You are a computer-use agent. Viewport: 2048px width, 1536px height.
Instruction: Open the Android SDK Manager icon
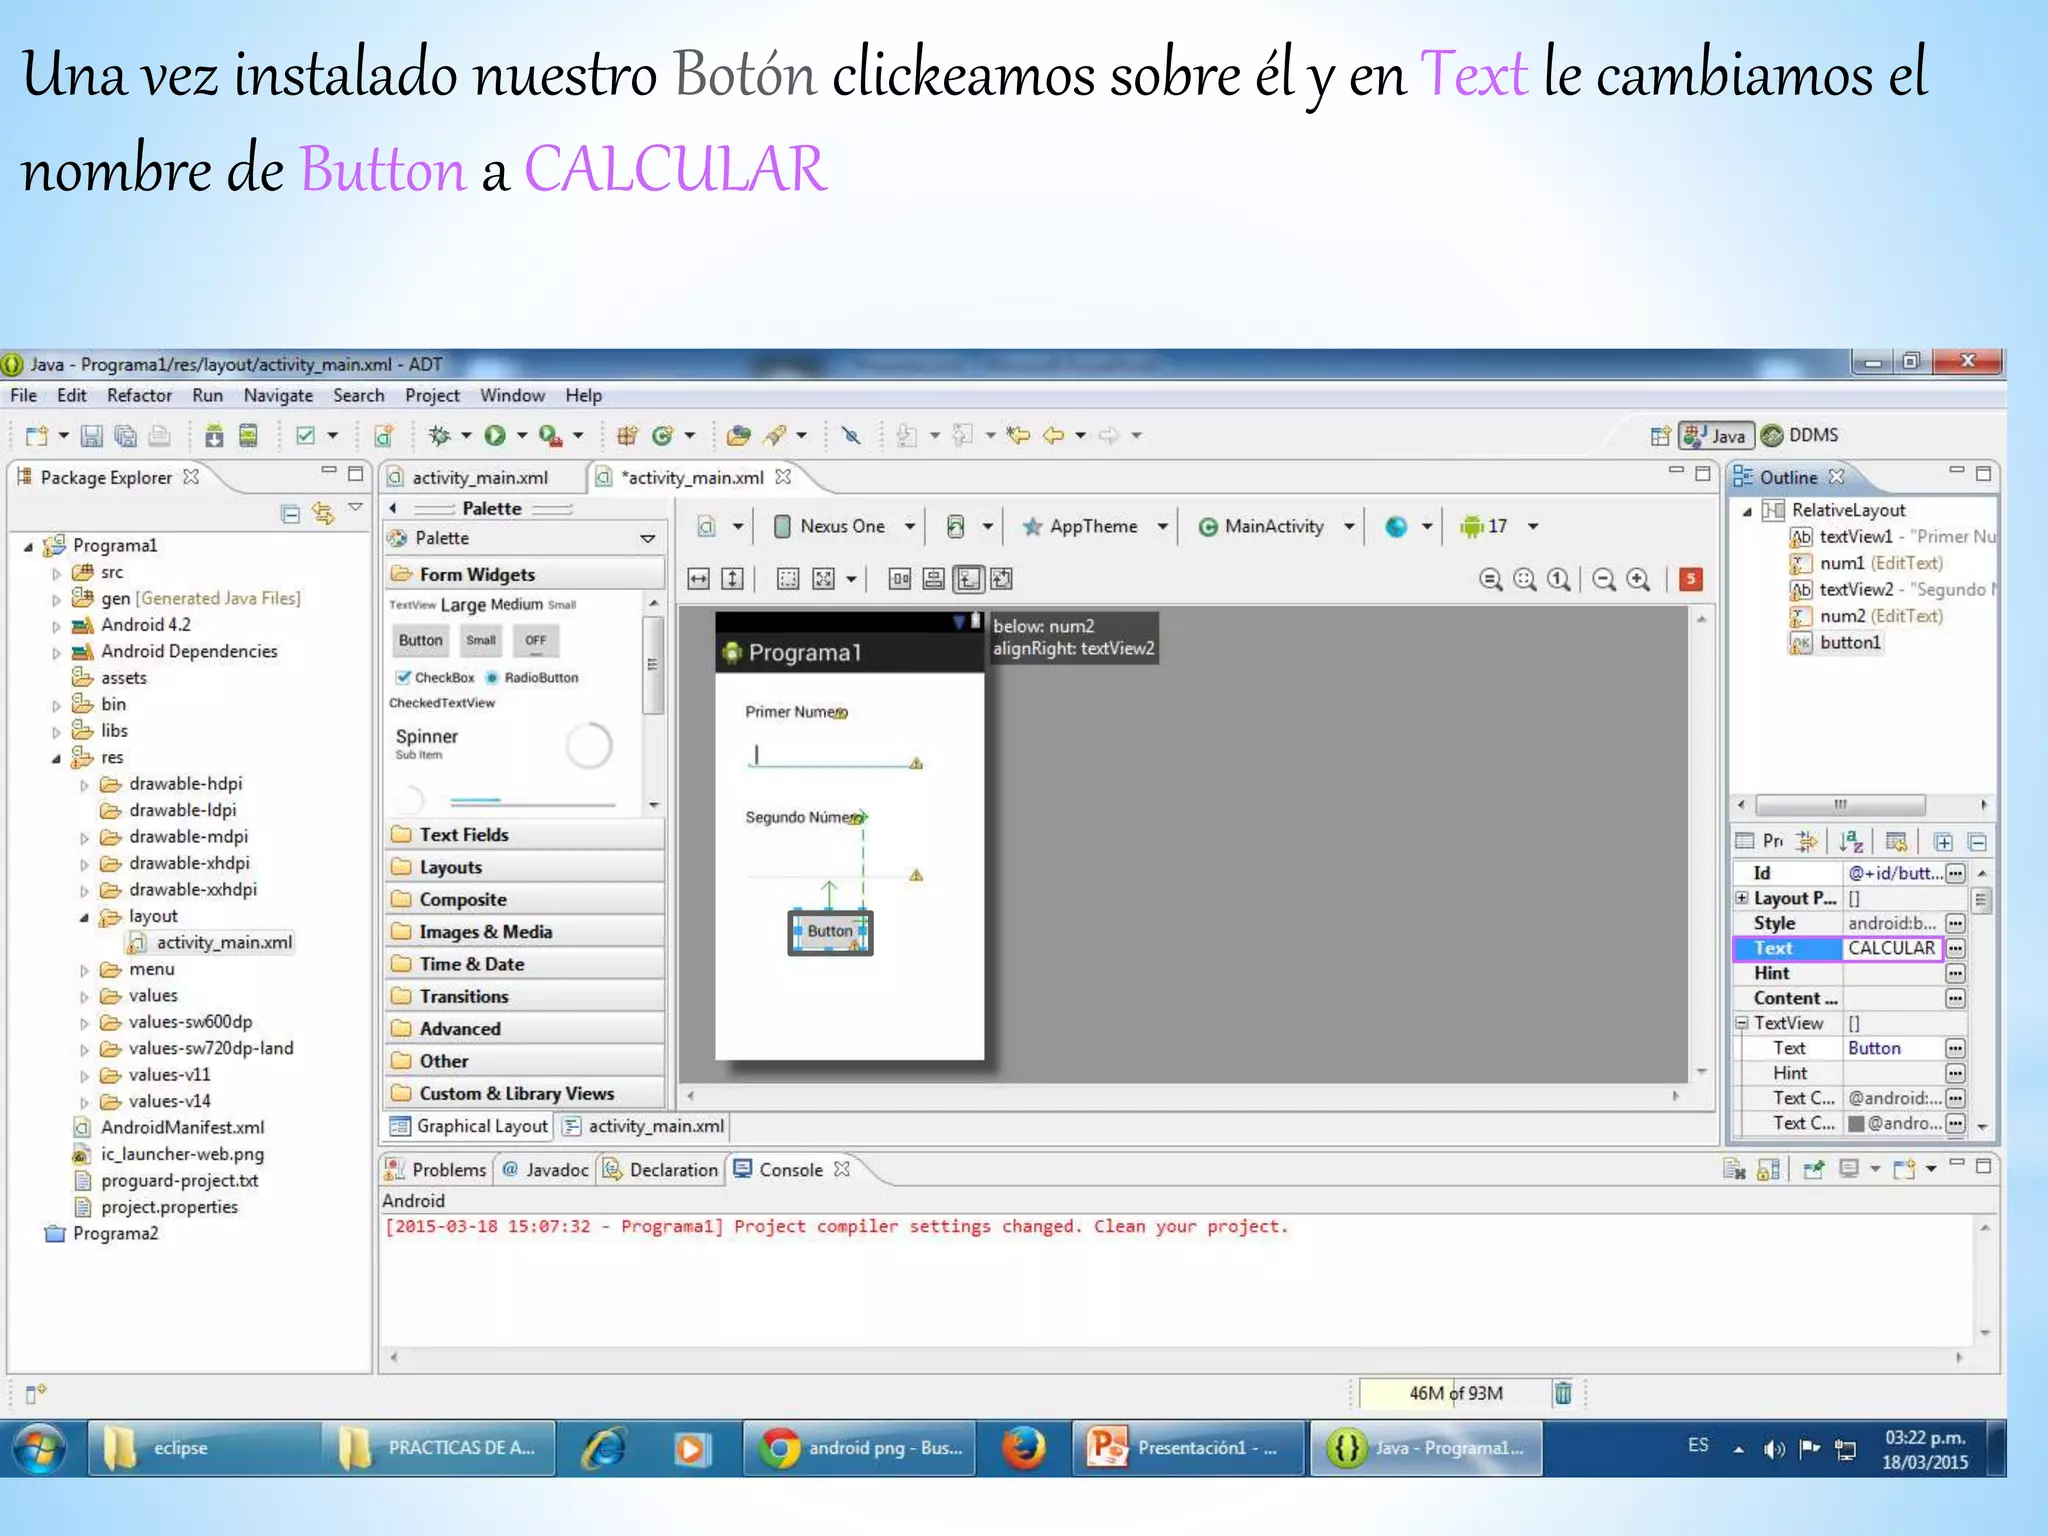click(x=214, y=436)
